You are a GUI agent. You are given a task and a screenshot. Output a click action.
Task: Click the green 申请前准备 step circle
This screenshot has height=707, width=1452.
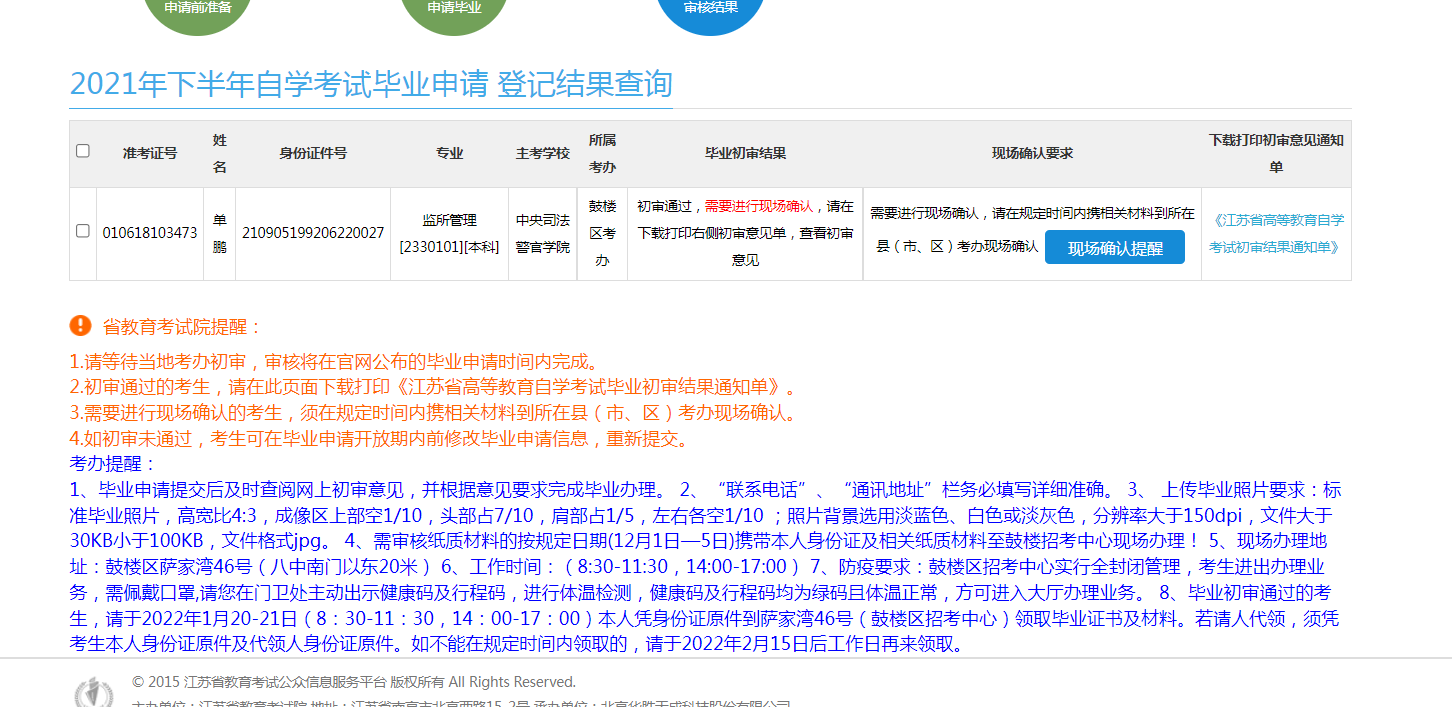pos(197,10)
